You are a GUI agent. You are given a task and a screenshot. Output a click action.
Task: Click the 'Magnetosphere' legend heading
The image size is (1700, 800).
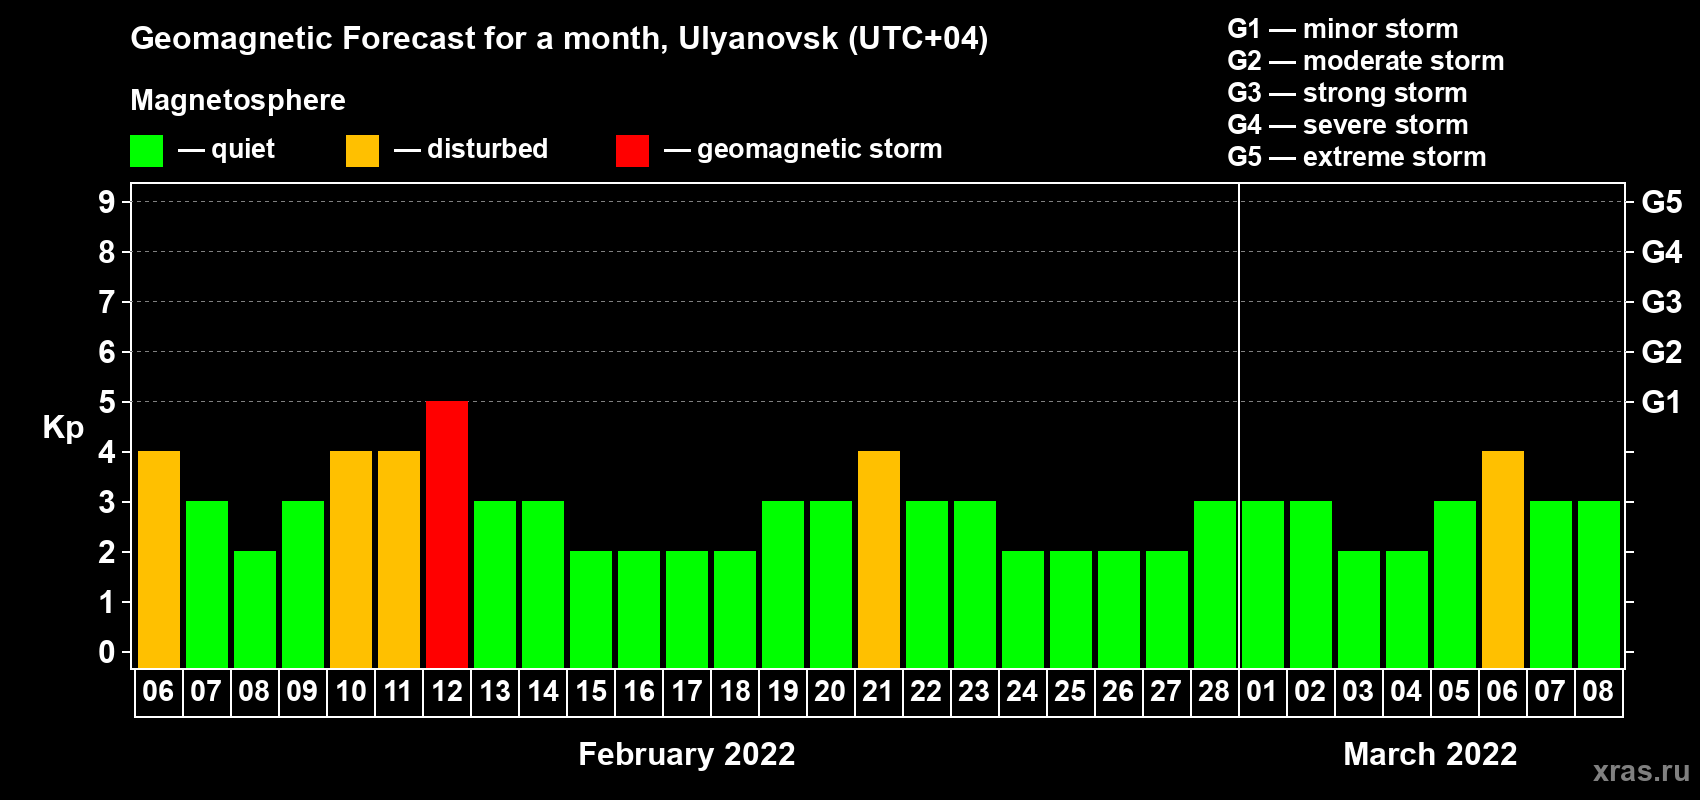[238, 100]
